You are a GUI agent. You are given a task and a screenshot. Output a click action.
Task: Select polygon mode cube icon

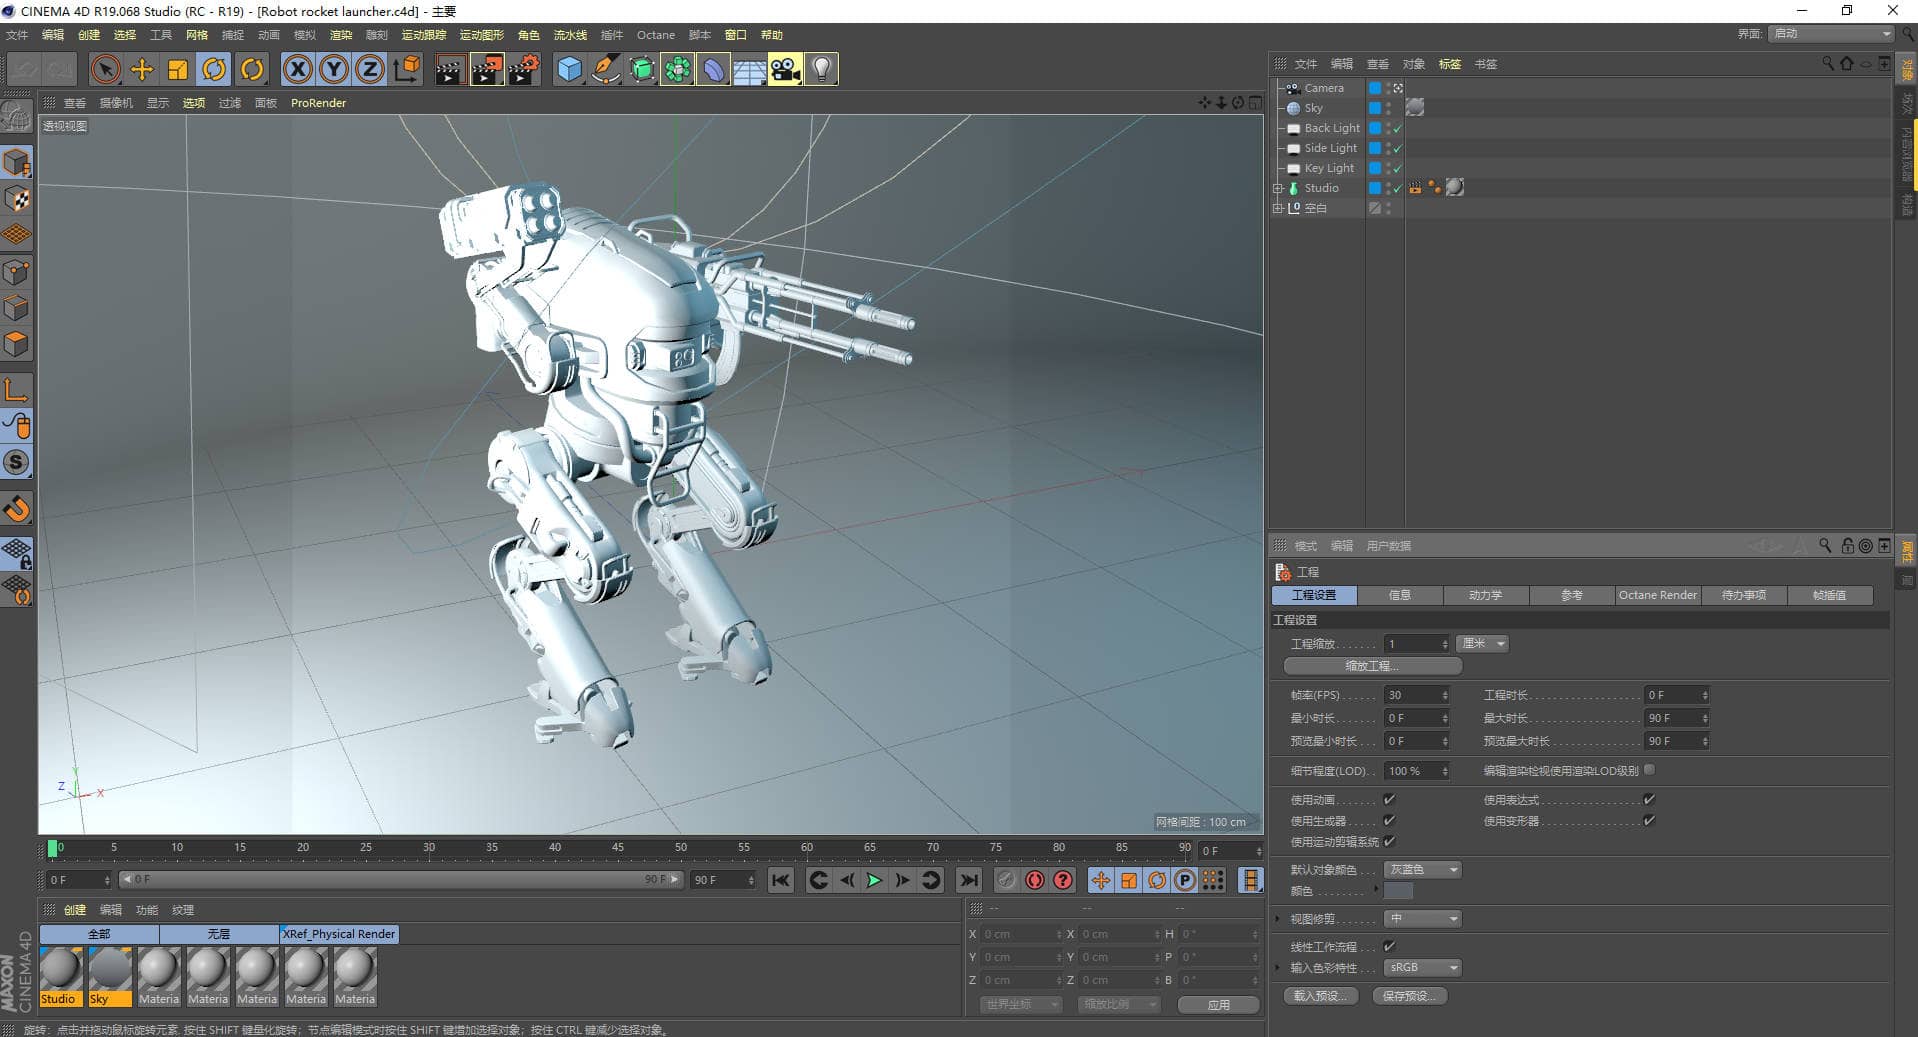(x=17, y=344)
